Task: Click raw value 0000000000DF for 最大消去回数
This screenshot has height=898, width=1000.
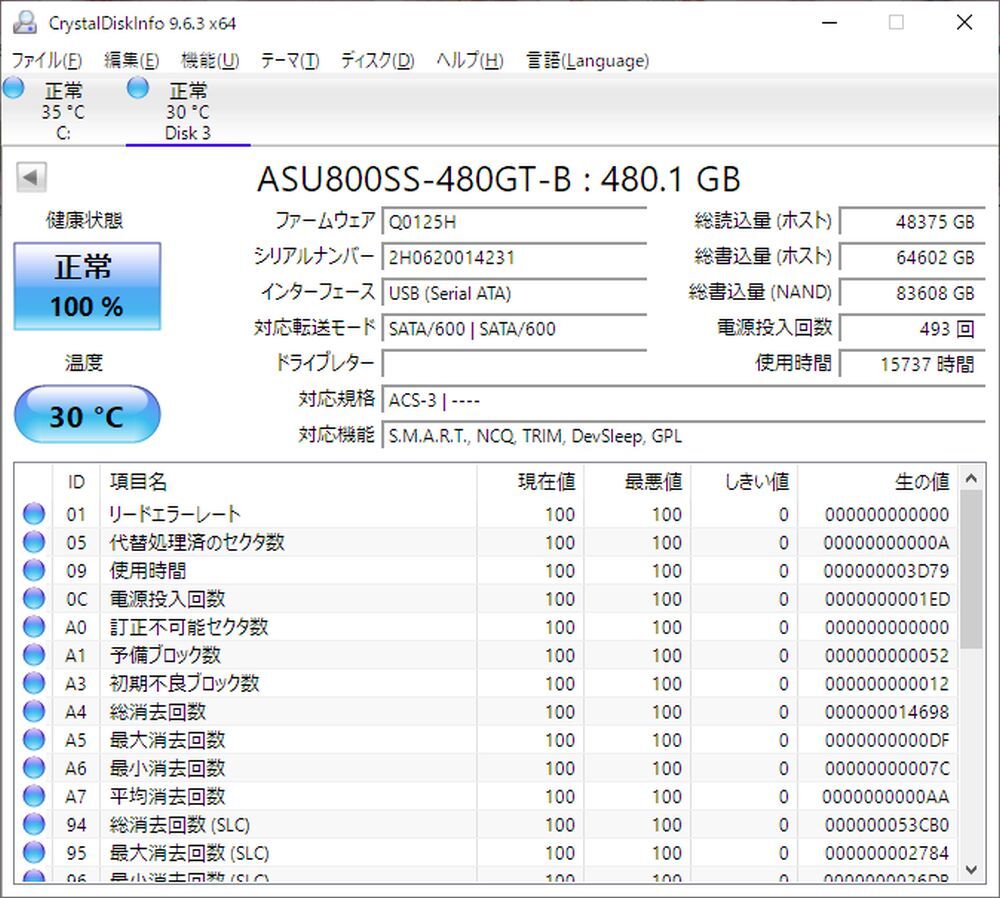Action: [x=886, y=740]
